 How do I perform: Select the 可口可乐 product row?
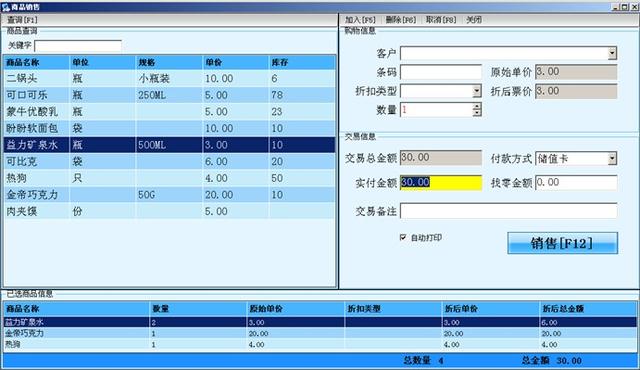click(170, 95)
